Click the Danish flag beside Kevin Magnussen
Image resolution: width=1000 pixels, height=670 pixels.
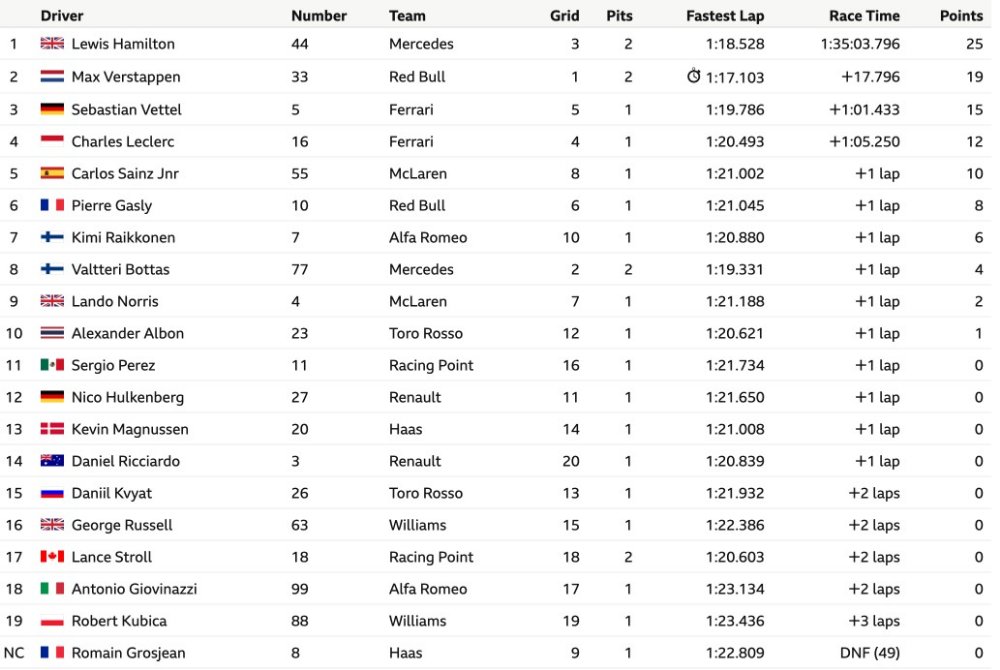tap(52, 428)
